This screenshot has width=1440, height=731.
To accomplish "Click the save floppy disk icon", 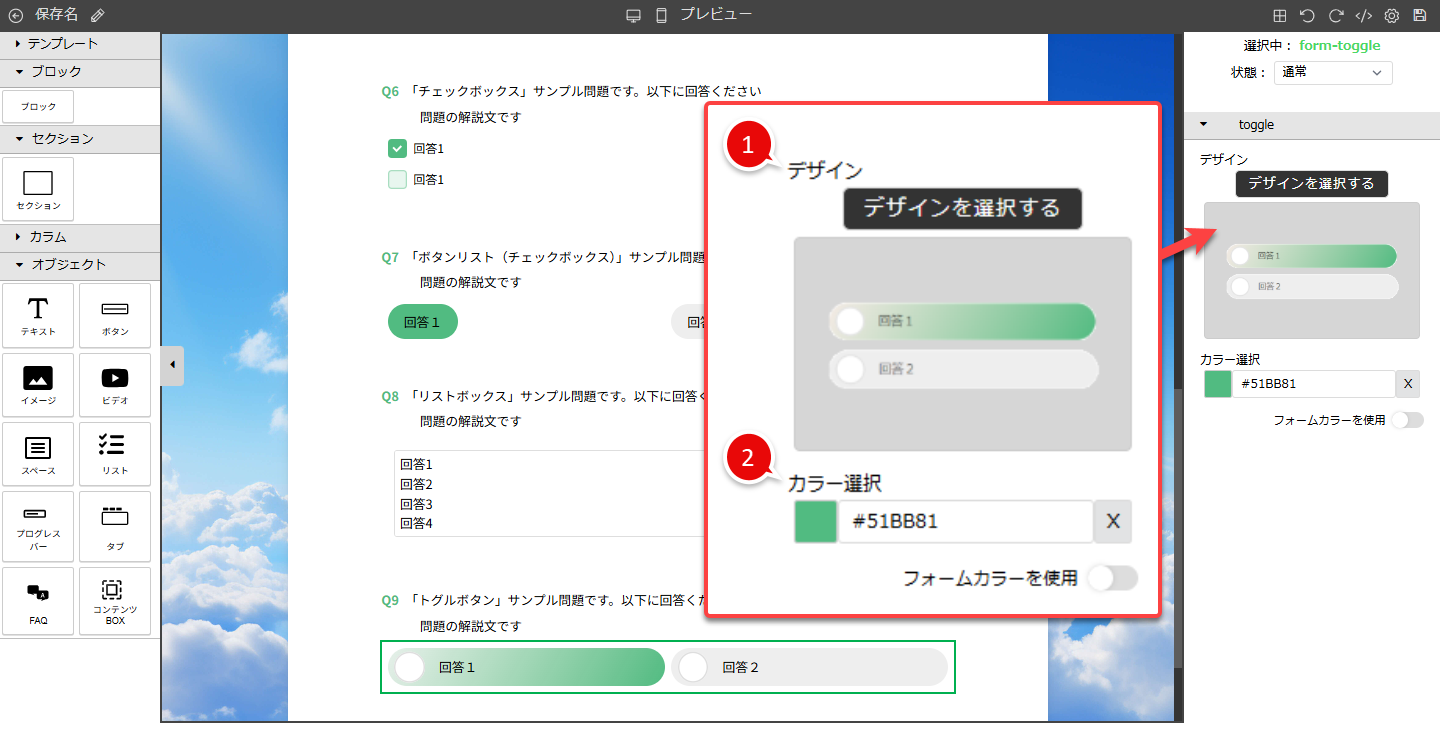I will [x=1420, y=15].
